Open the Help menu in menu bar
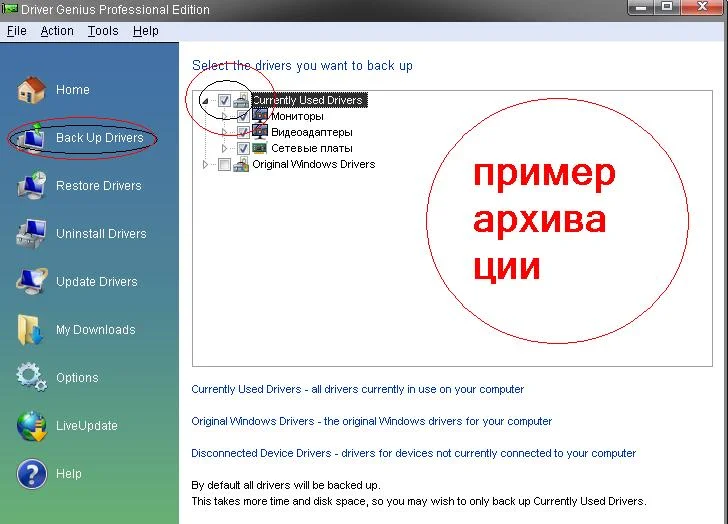The height and width of the screenshot is (524, 728). (146, 31)
